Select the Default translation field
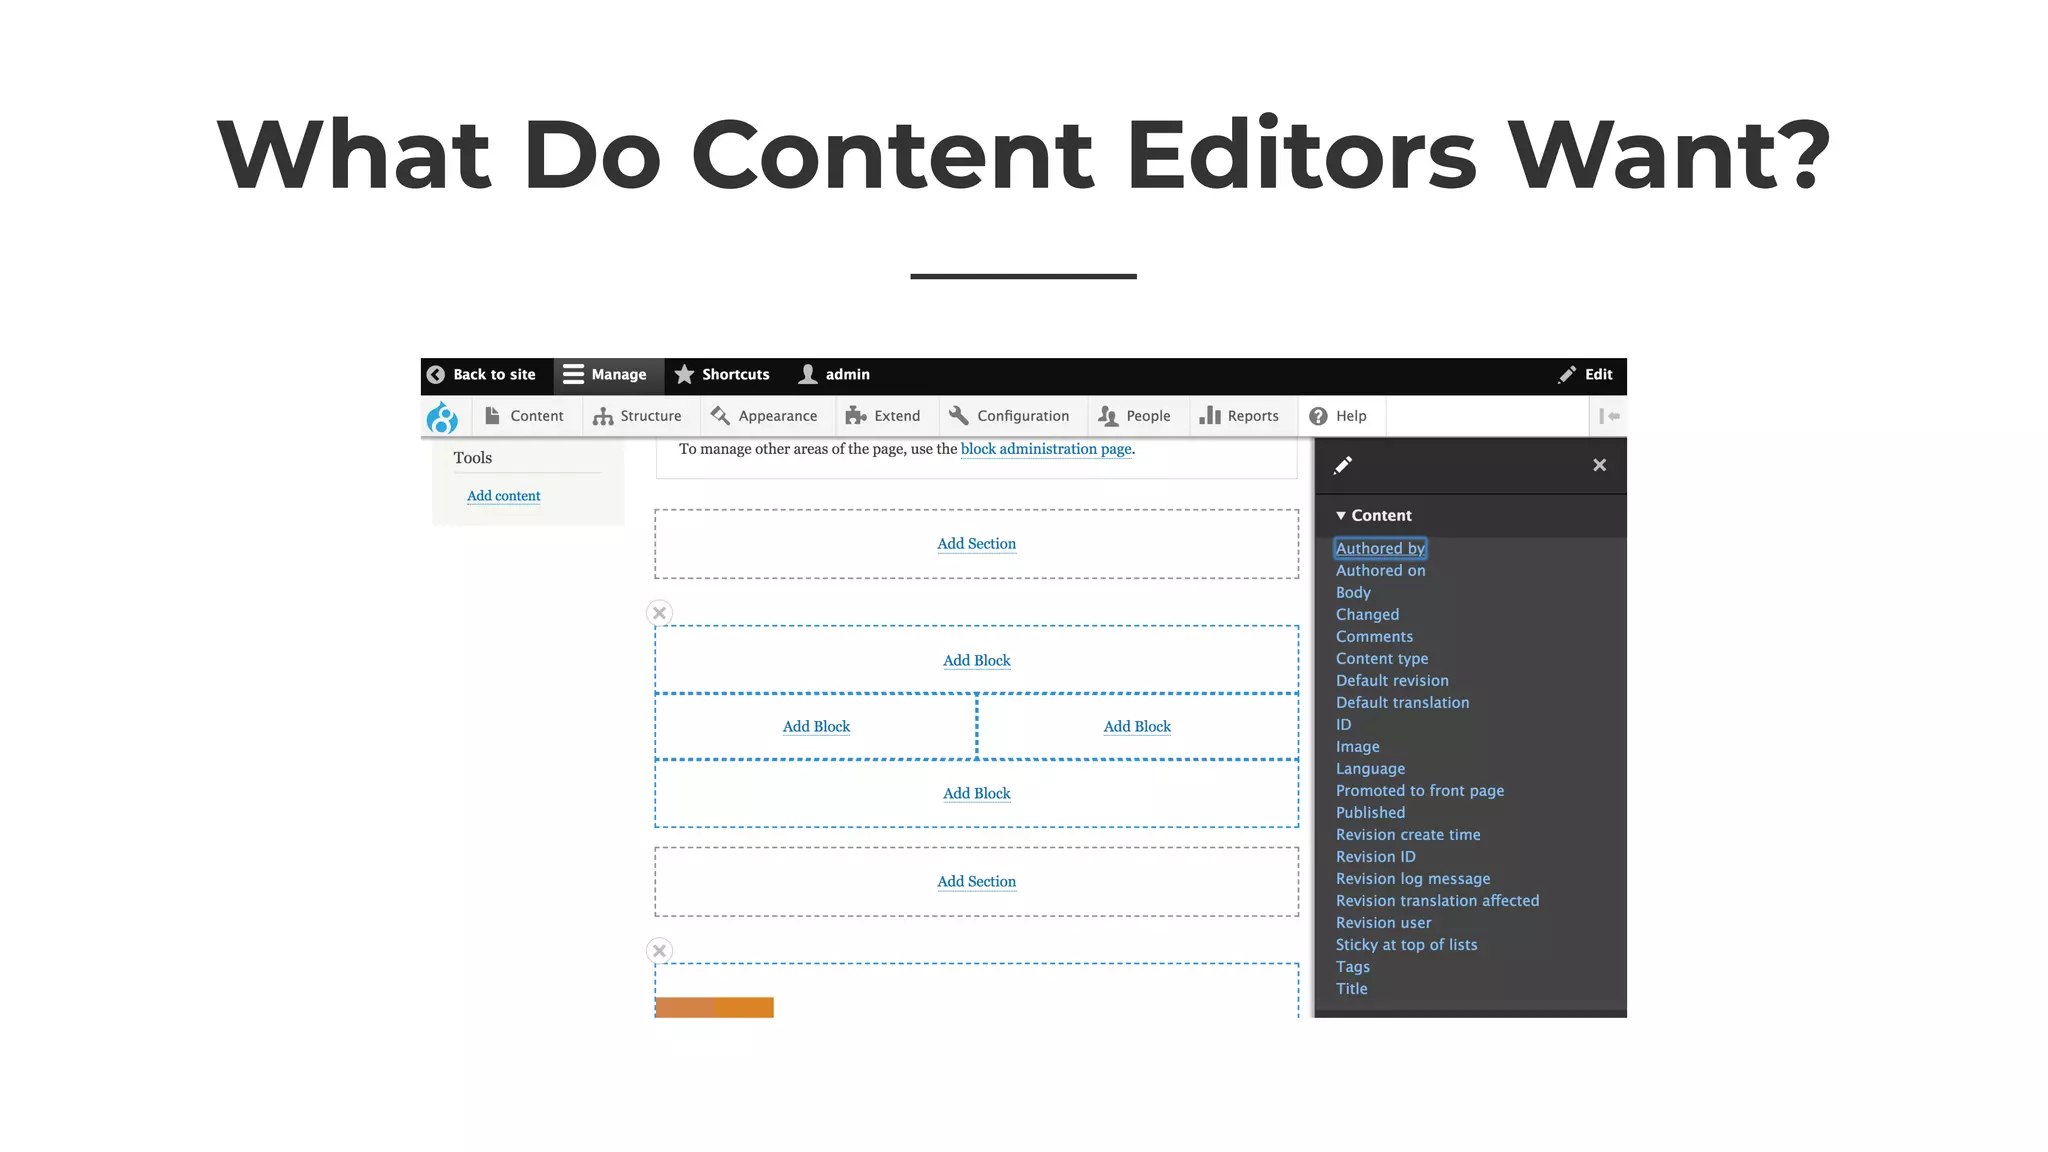The width and height of the screenshot is (2048, 1152). click(x=1402, y=703)
